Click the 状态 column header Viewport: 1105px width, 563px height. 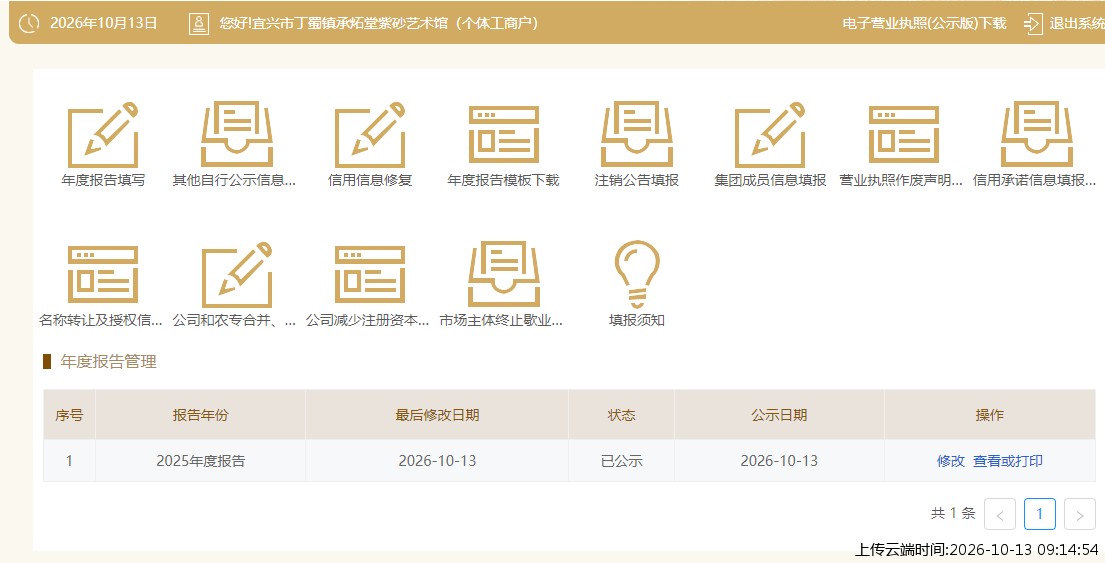click(x=622, y=415)
